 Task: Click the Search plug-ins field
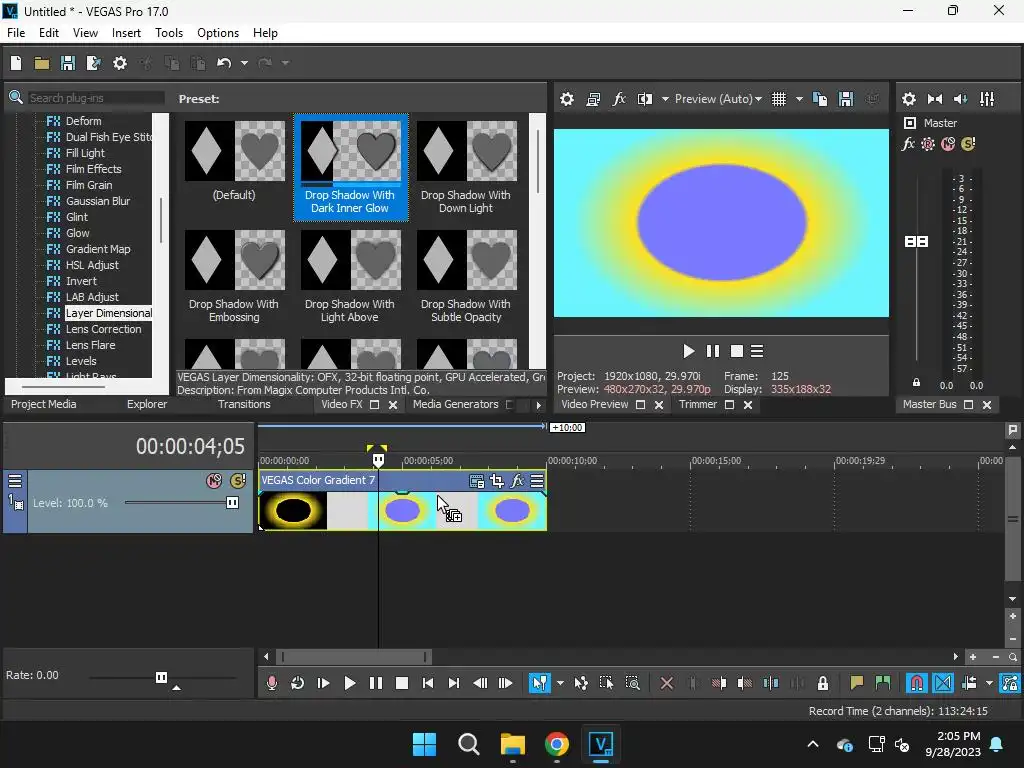click(x=96, y=98)
